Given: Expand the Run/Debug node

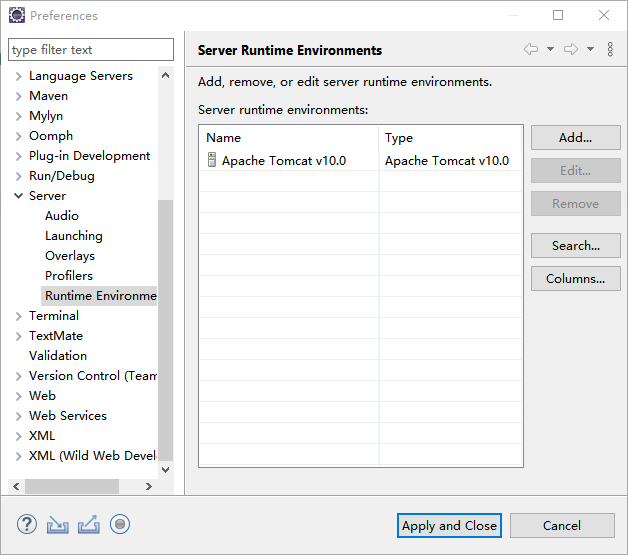Looking at the screenshot, I should pyautogui.click(x=18, y=176).
